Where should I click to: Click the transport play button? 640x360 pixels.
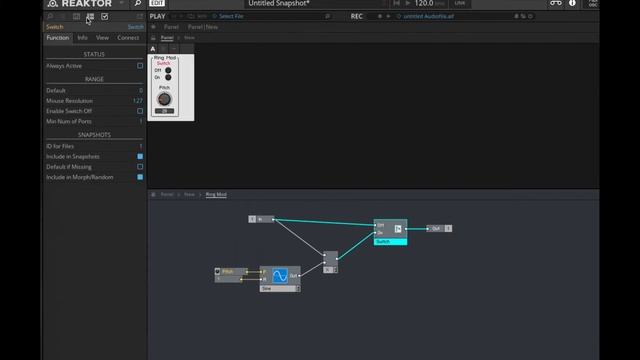(407, 3)
